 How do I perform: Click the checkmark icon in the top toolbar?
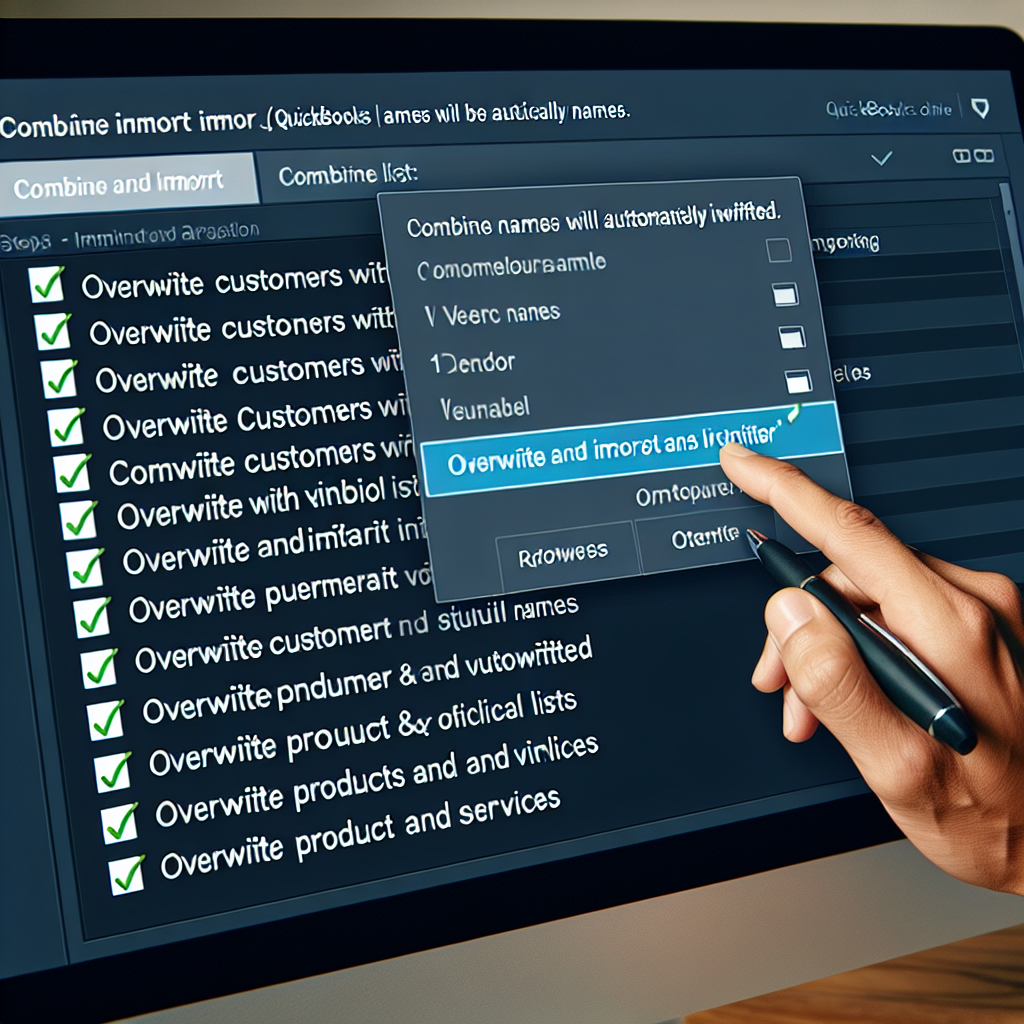[881, 158]
